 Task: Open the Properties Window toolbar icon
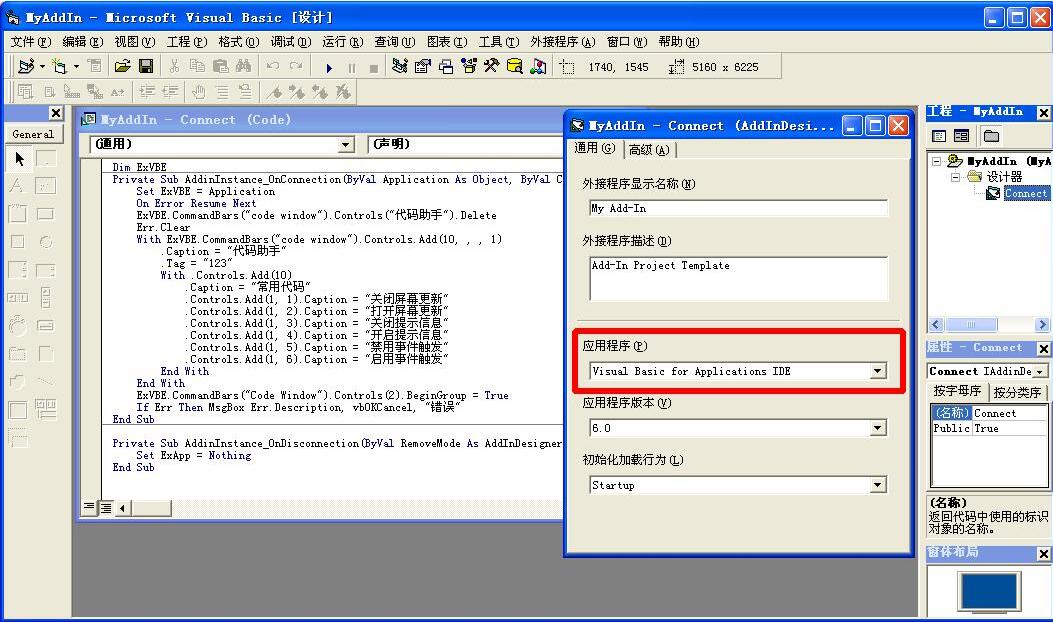[422, 67]
